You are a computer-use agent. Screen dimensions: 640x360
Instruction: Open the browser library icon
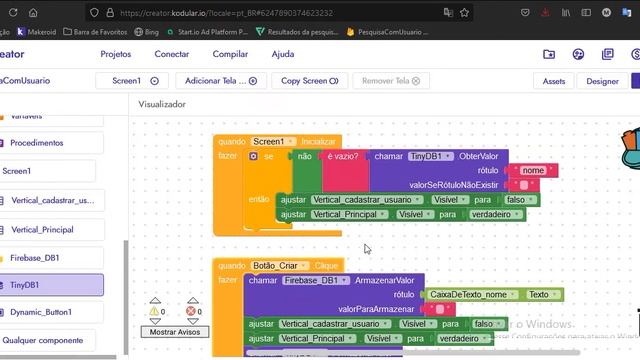click(x=566, y=13)
